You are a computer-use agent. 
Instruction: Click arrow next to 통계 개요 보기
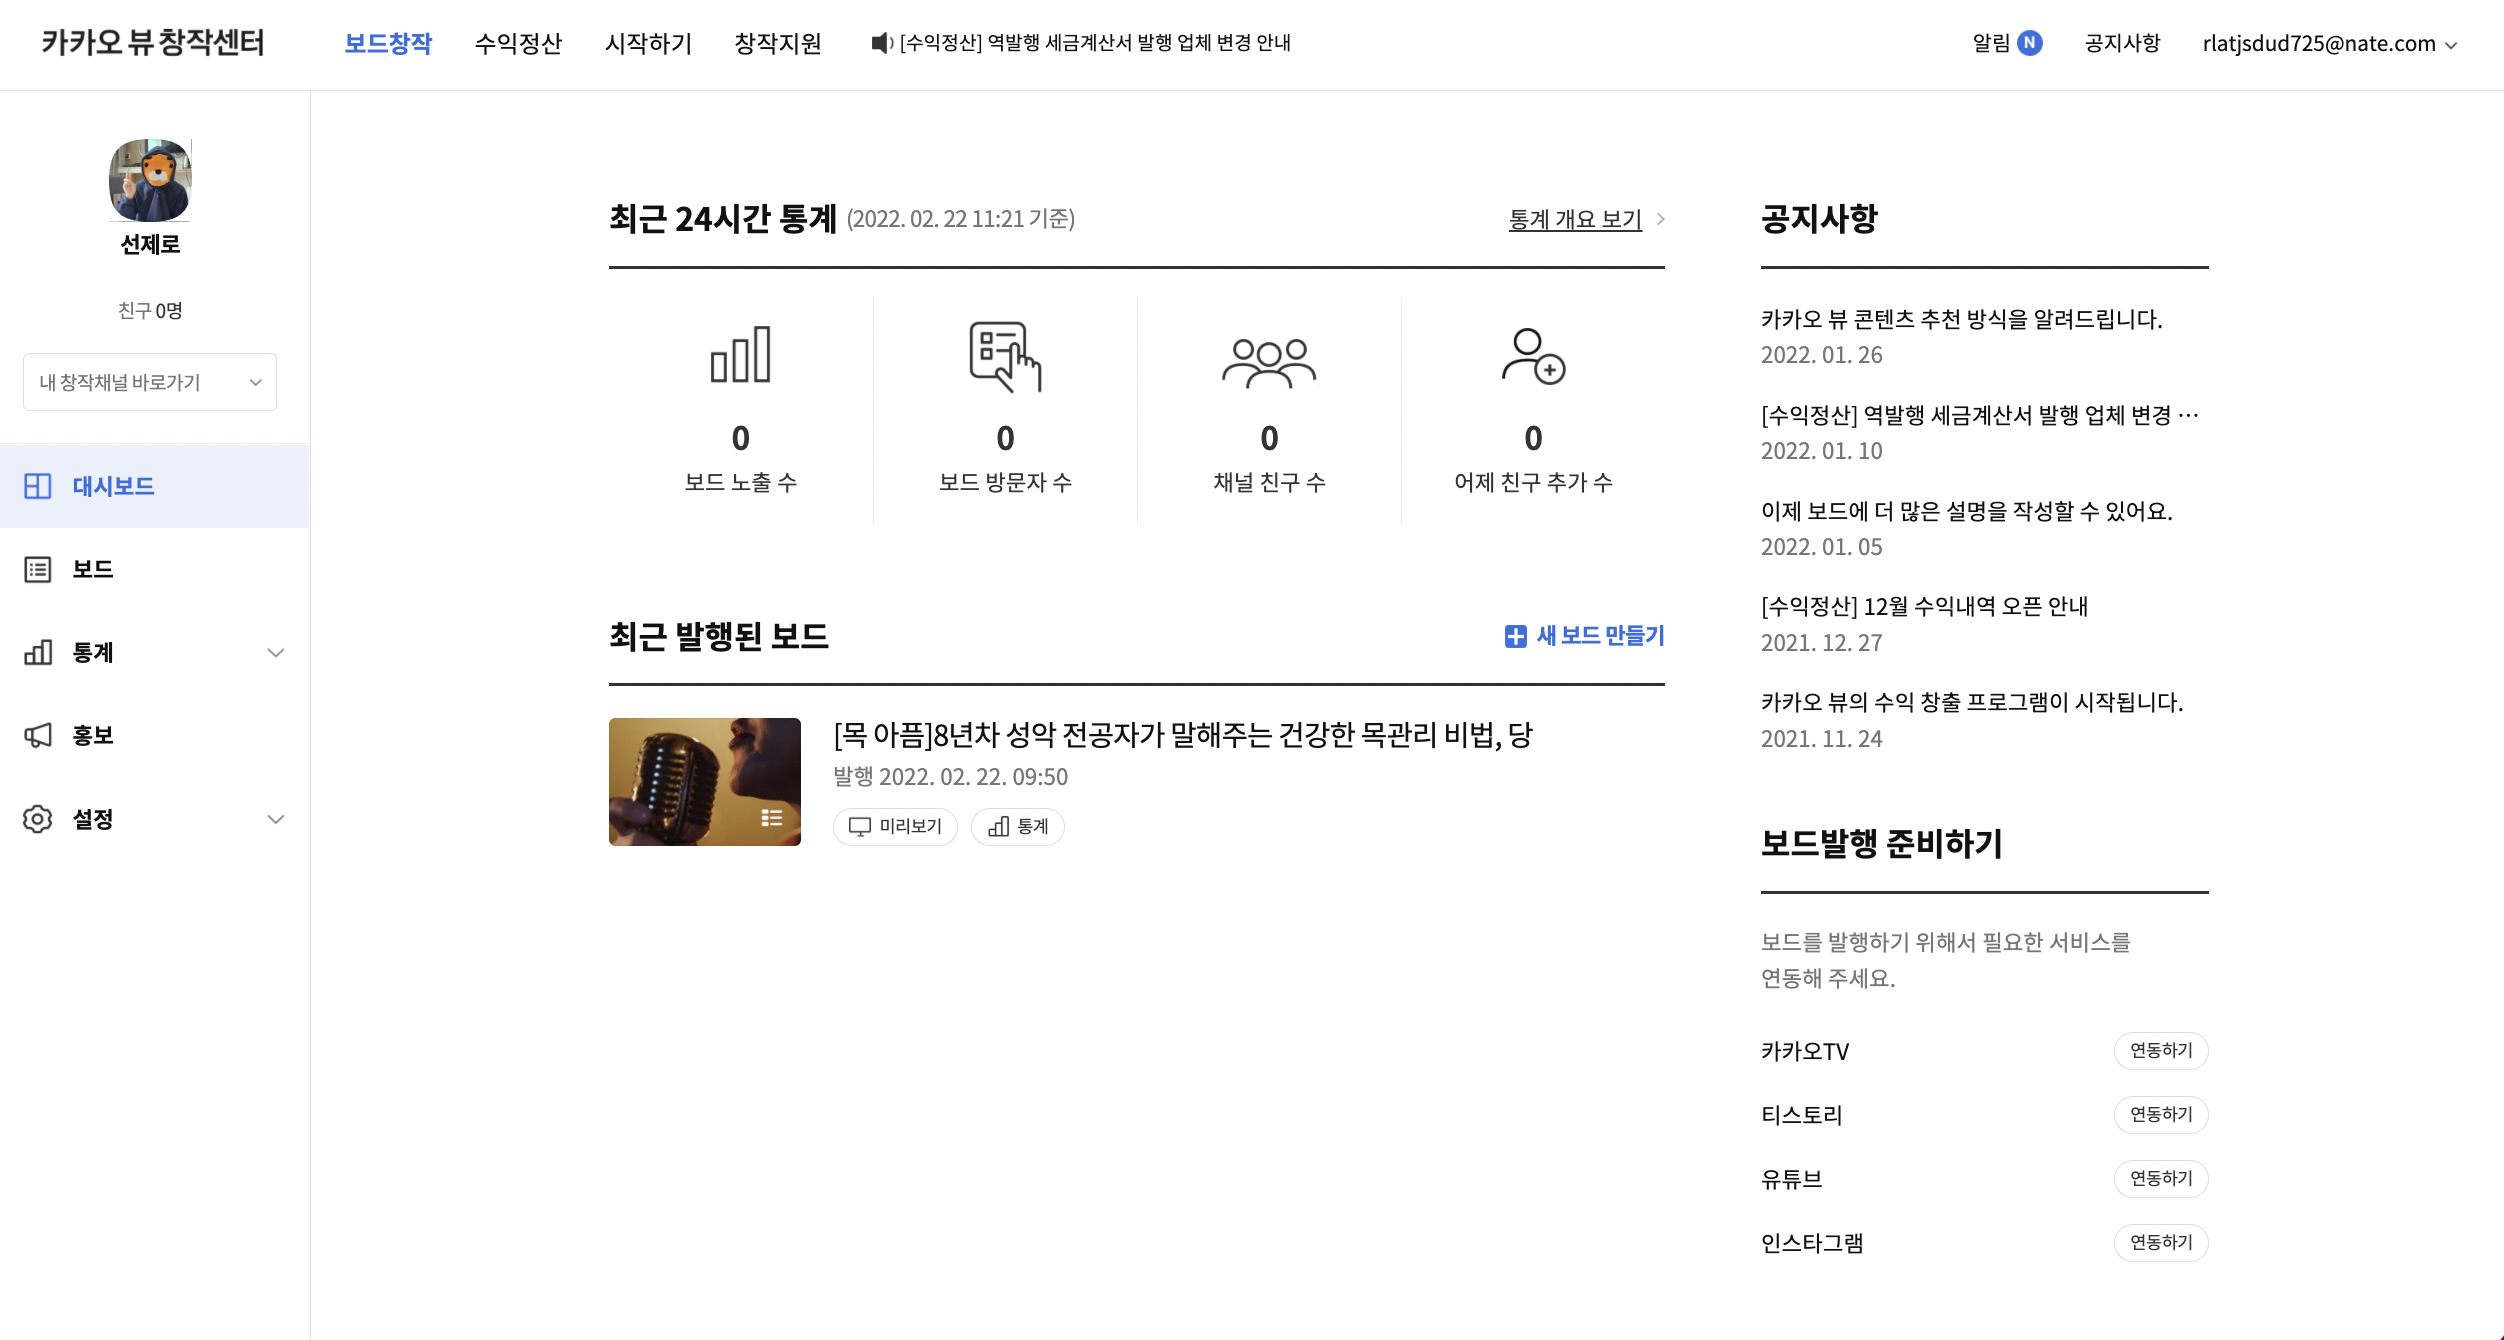pyautogui.click(x=1661, y=219)
